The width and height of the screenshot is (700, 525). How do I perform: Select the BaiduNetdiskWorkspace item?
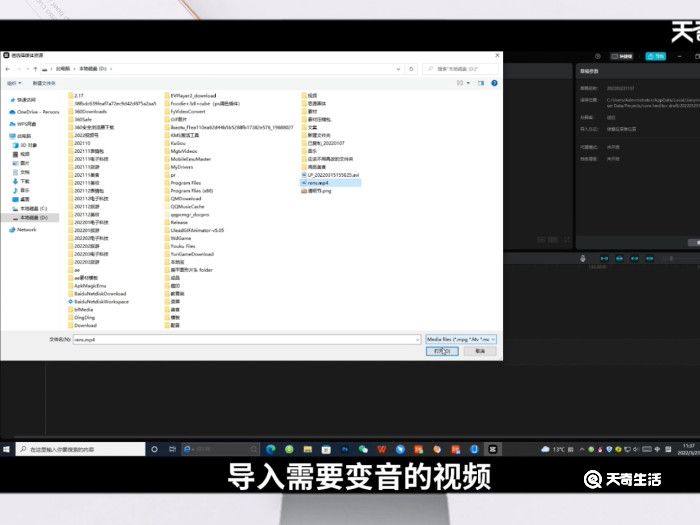point(98,302)
